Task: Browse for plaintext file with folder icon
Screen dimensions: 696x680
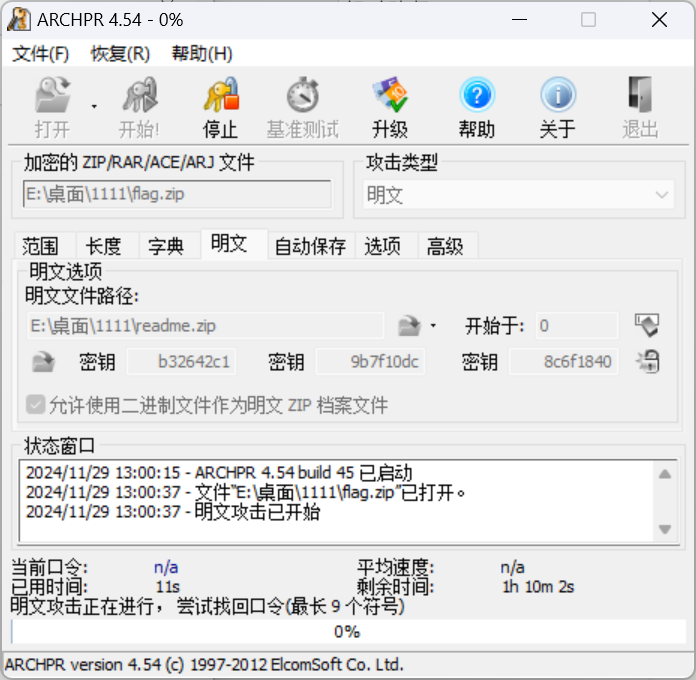Action: (x=409, y=326)
